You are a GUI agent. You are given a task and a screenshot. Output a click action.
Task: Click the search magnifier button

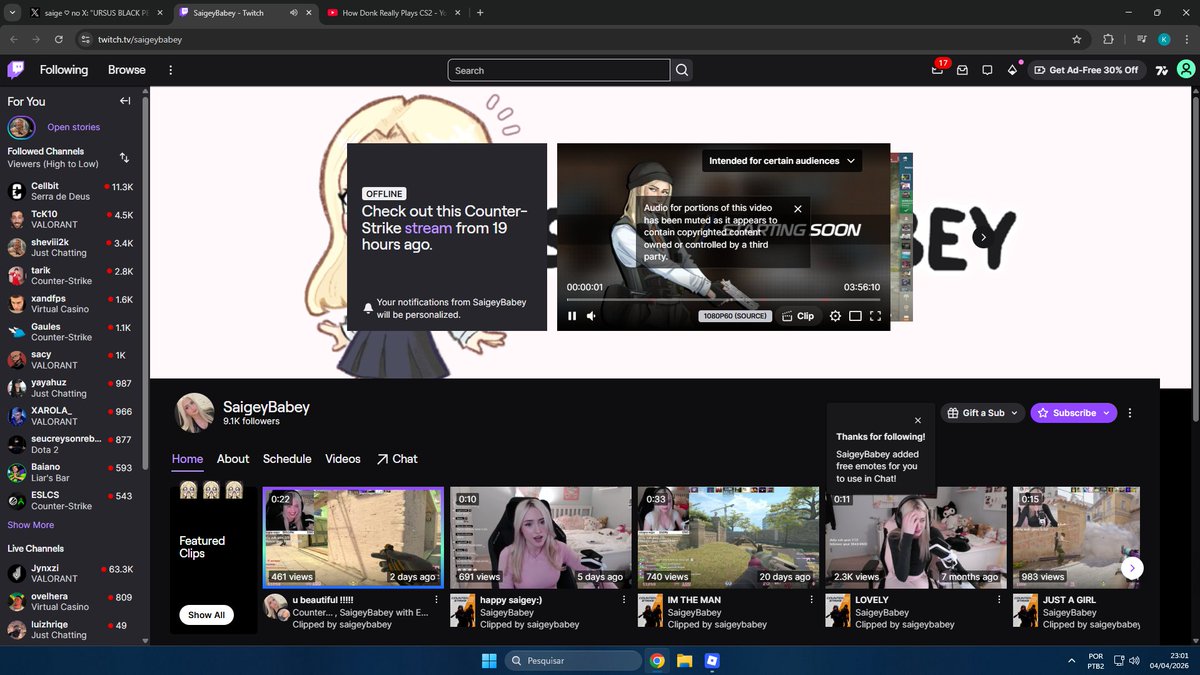(x=682, y=70)
